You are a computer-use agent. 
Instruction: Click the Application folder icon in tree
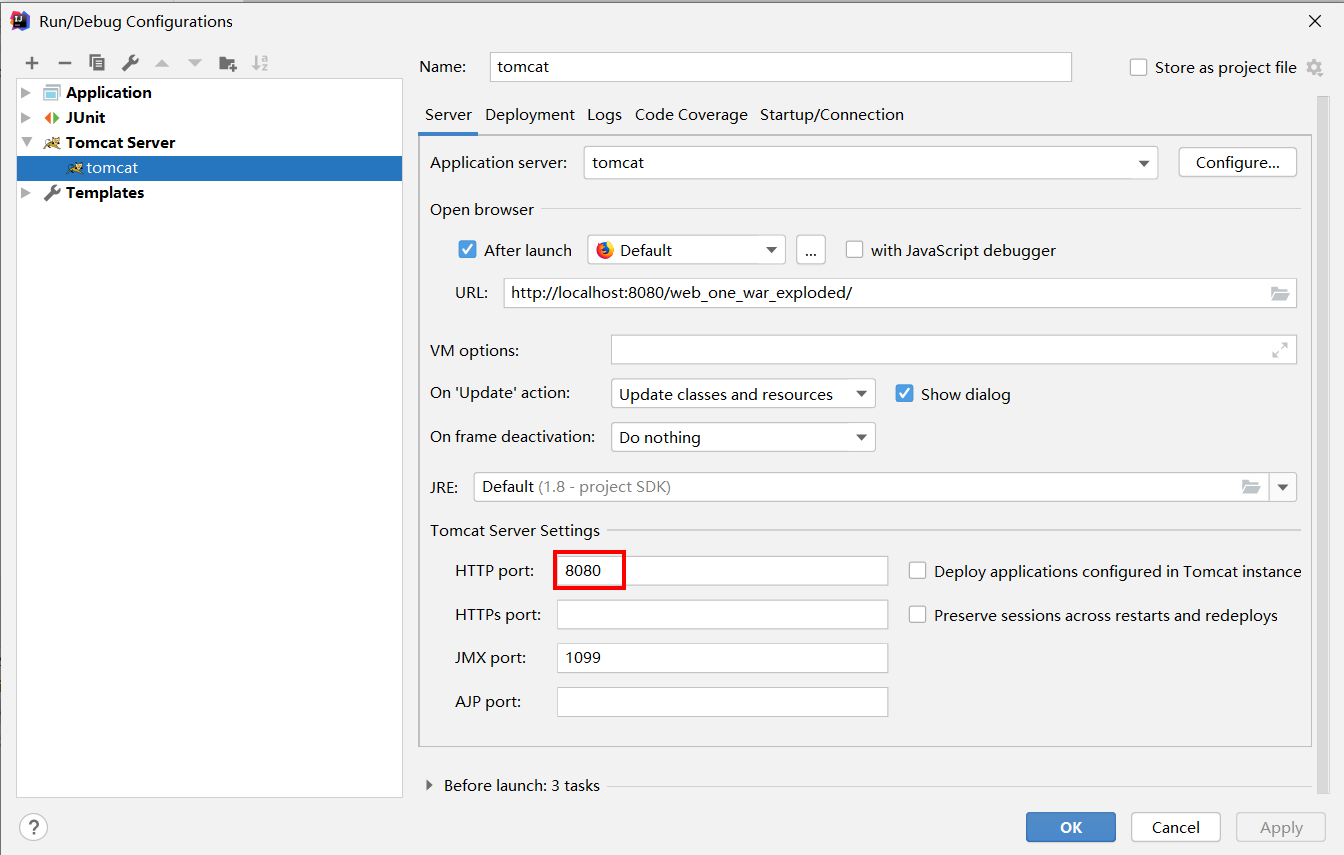(52, 92)
